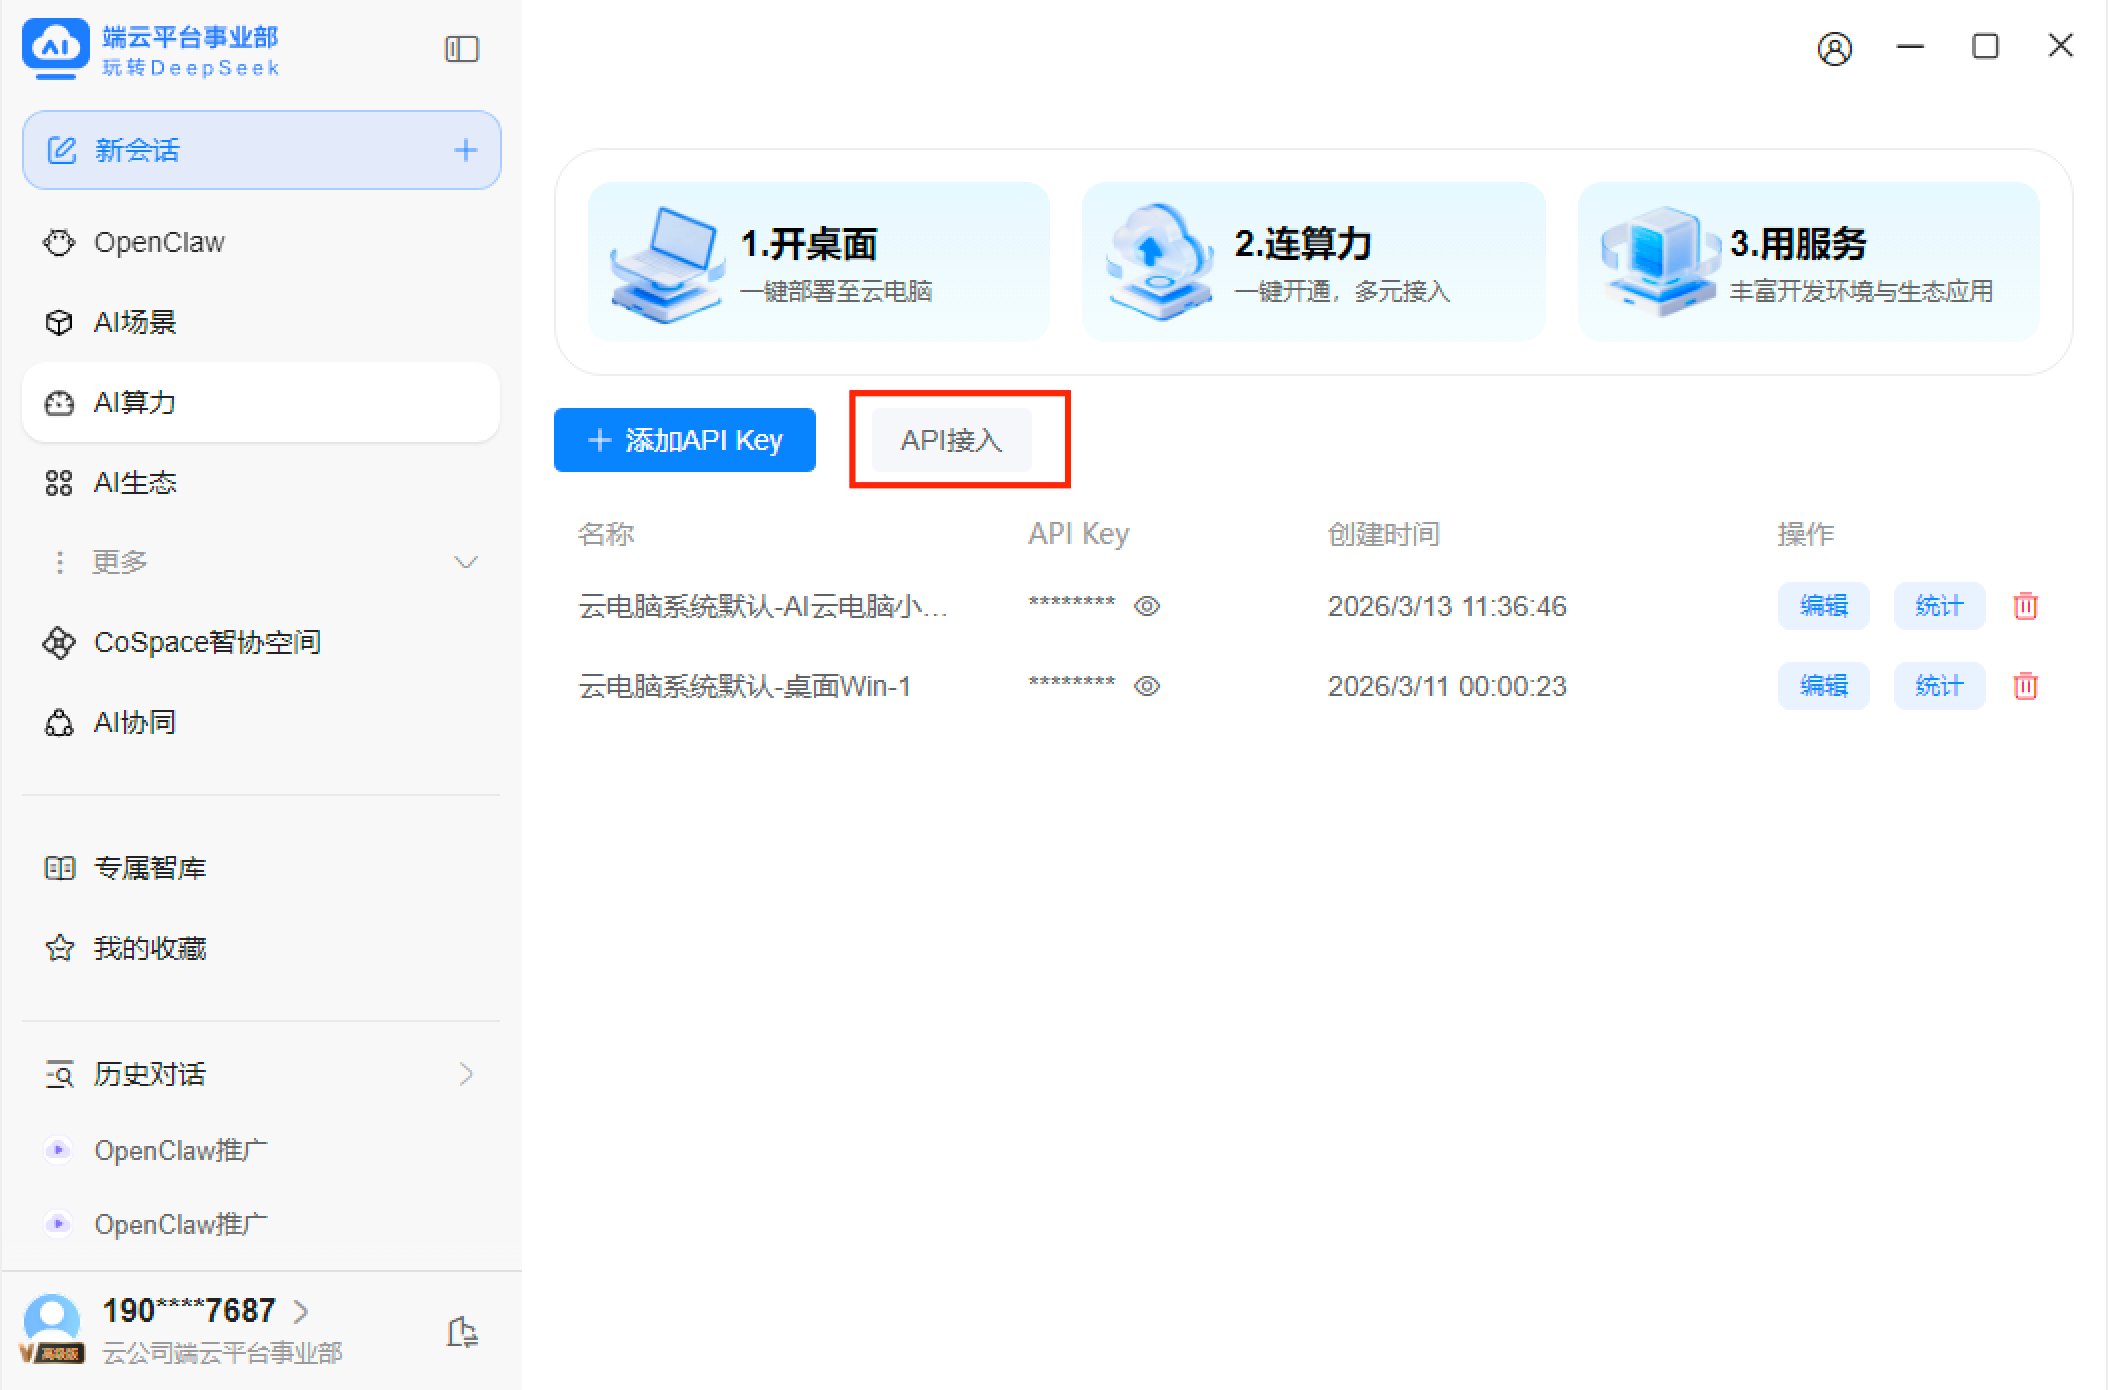
Task: Collapse the sidebar panel icon
Action: [461, 49]
